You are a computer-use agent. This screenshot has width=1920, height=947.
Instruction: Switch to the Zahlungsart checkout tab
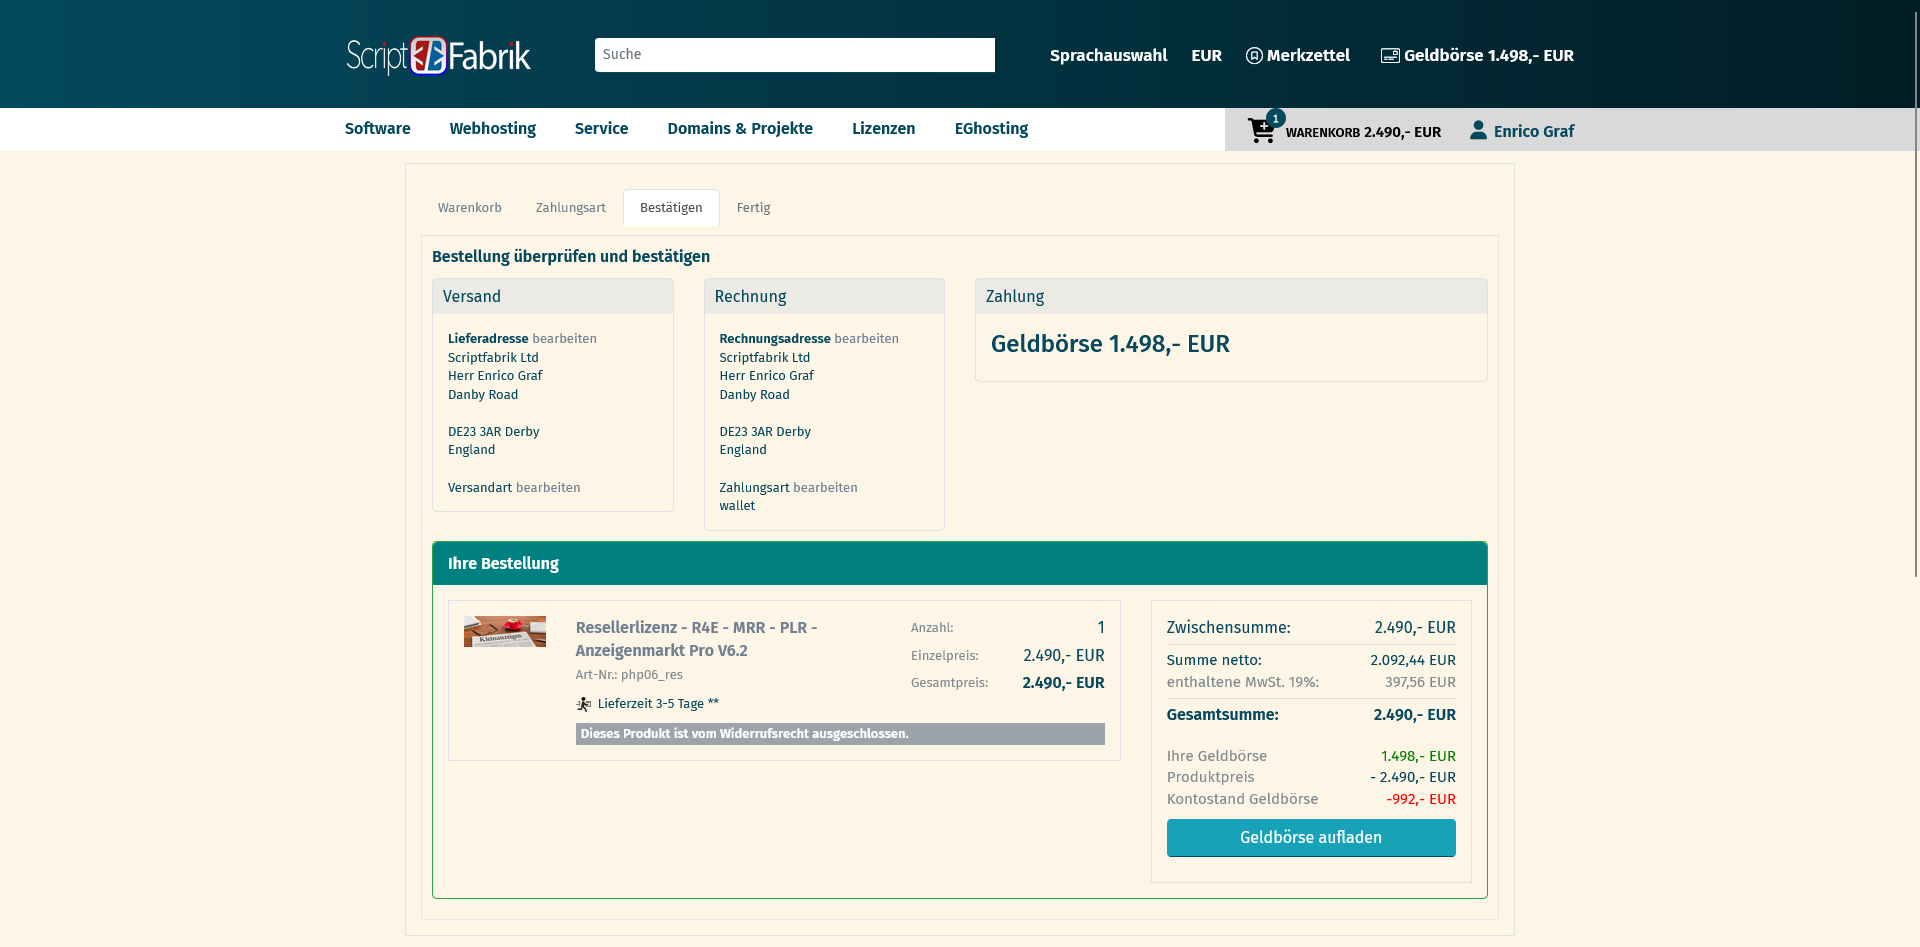(571, 208)
